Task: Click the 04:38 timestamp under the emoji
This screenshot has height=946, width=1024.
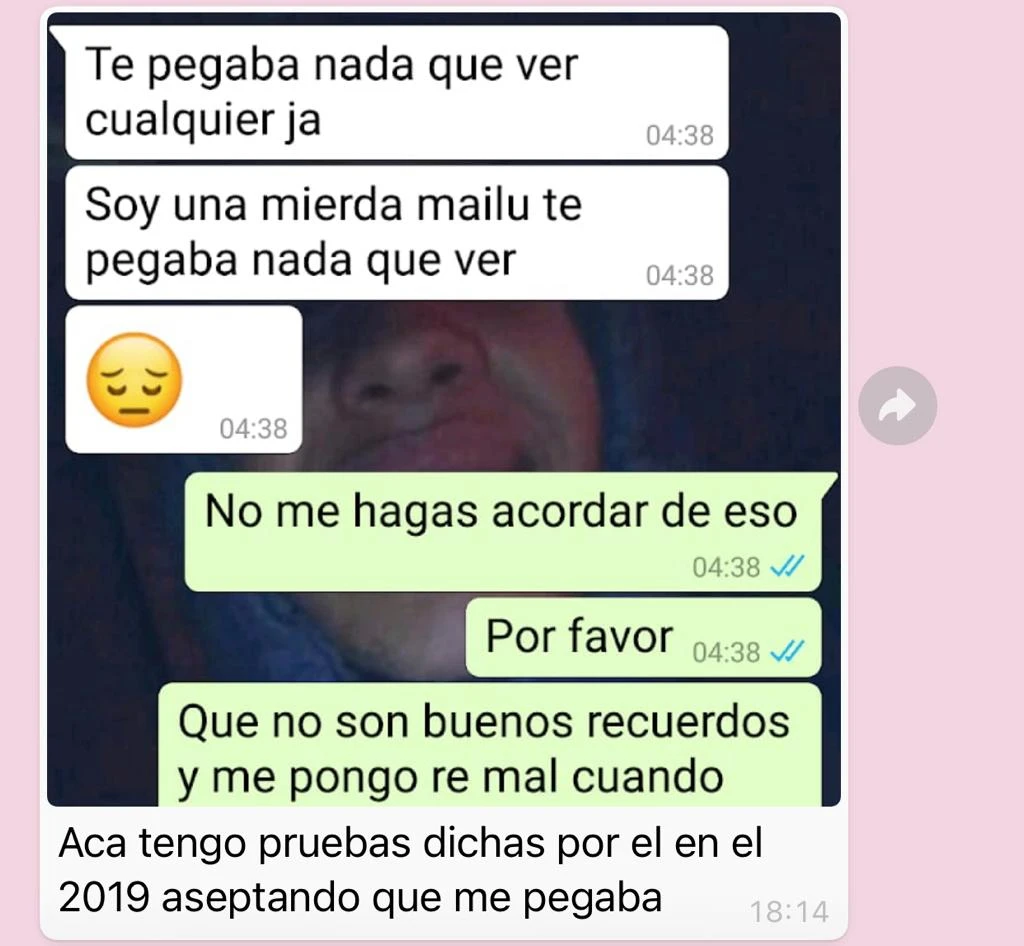Action: tap(253, 429)
